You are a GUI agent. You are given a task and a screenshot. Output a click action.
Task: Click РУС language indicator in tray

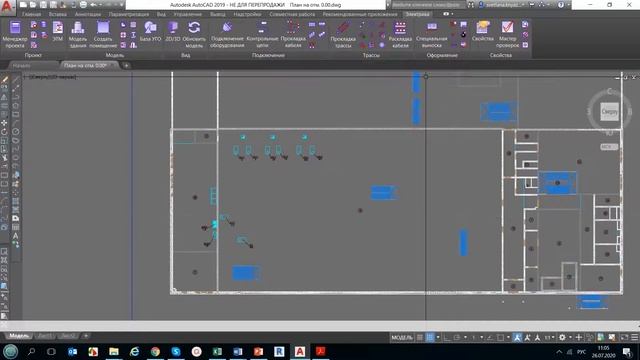(581, 351)
